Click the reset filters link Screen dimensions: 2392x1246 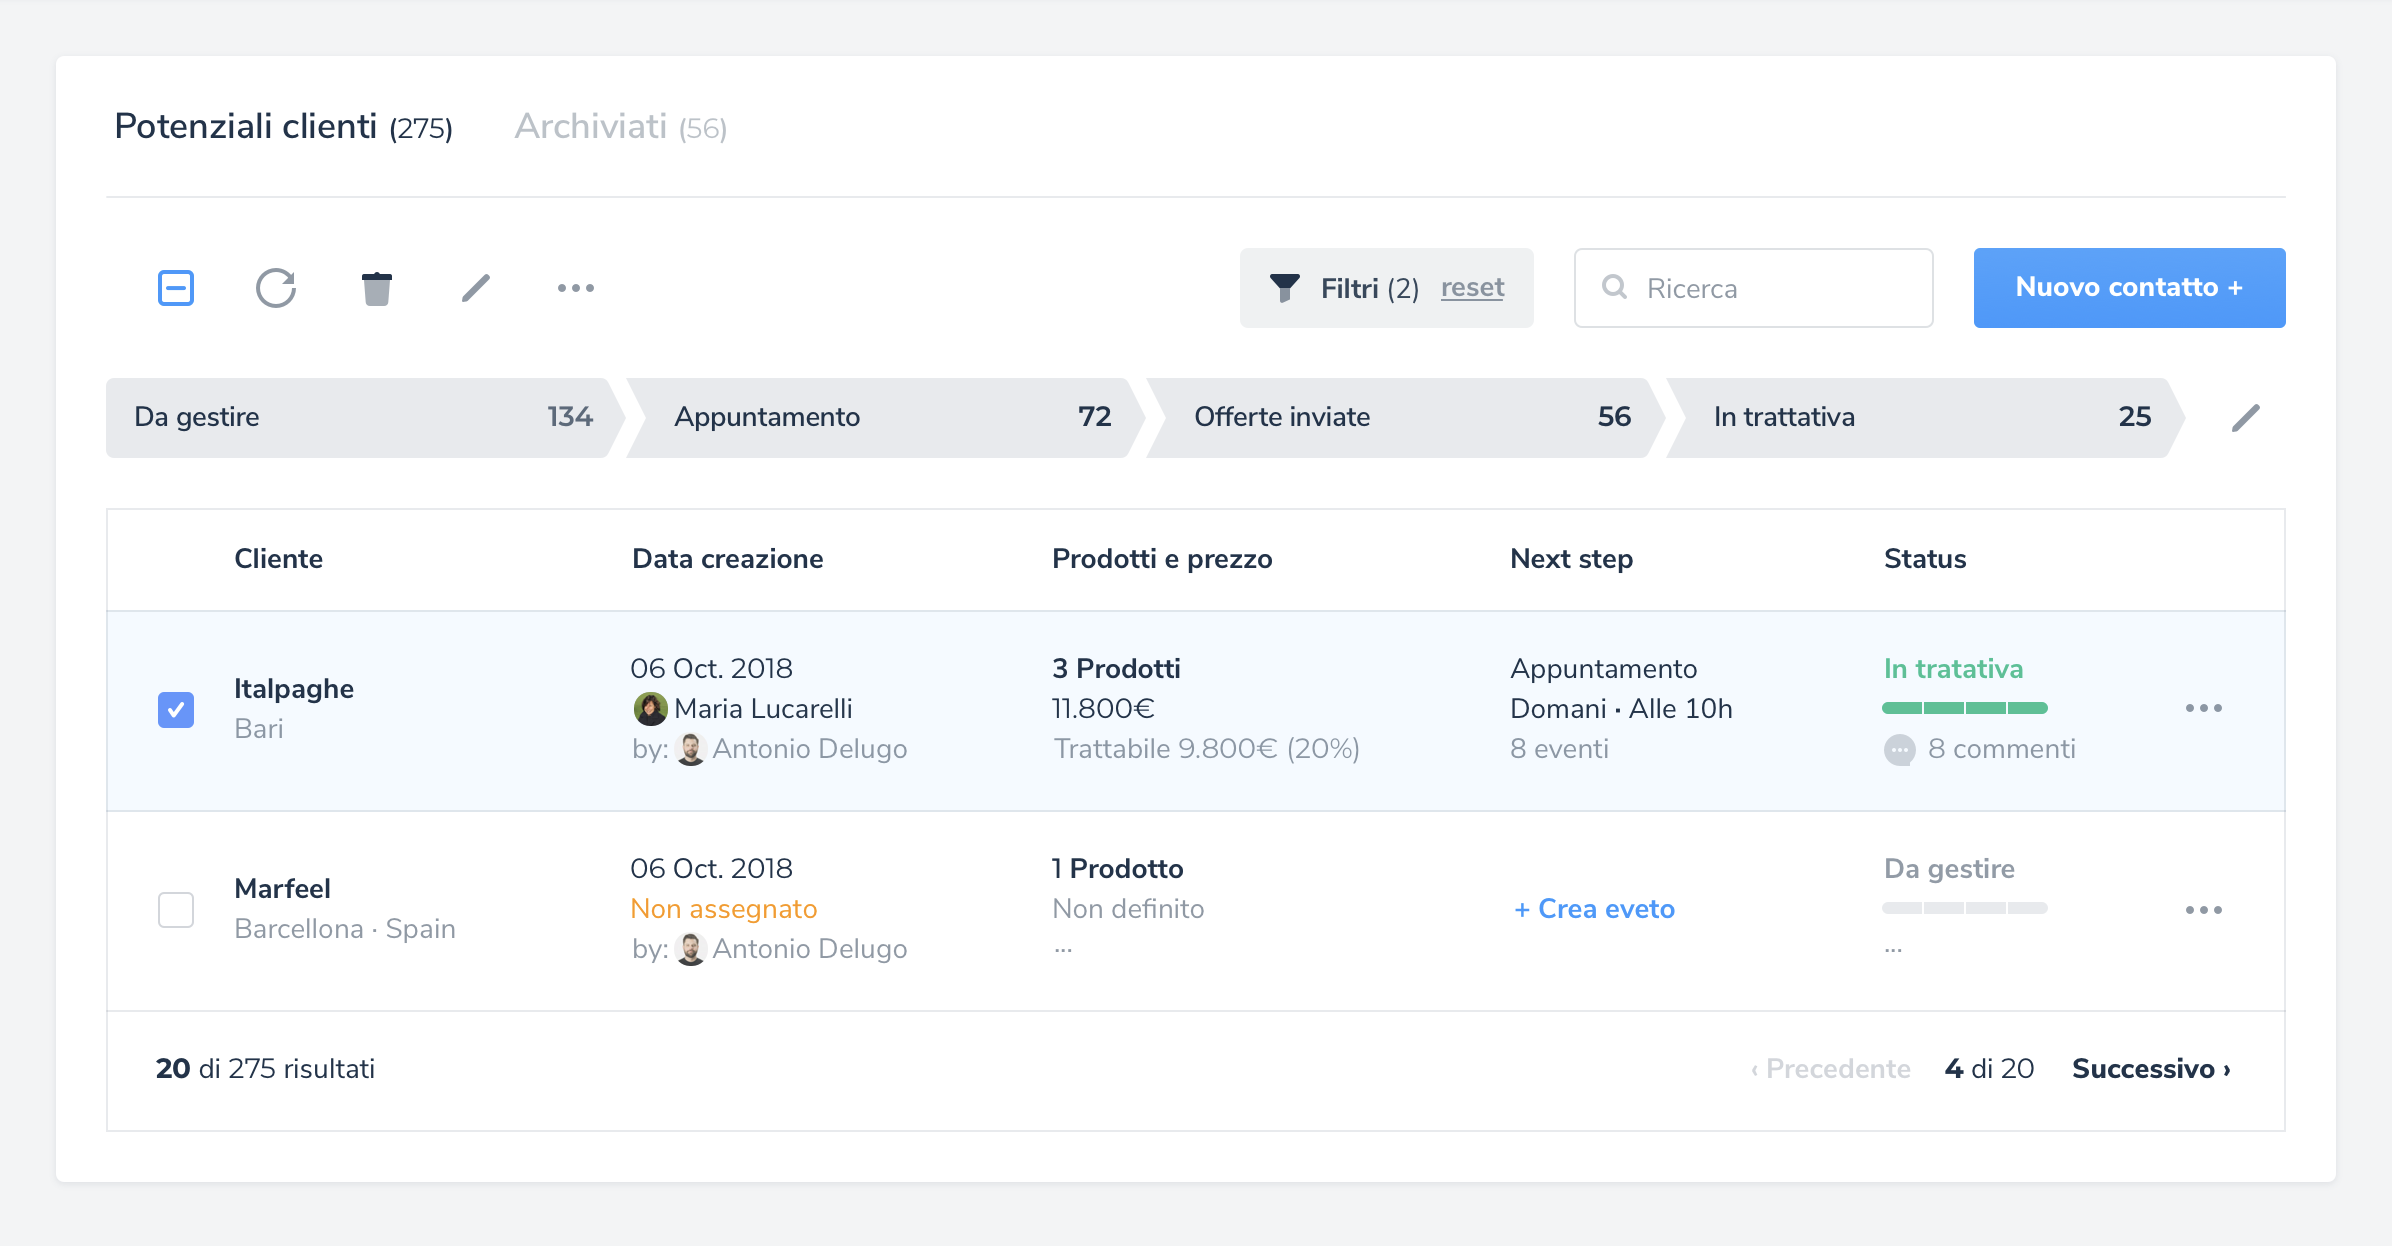coord(1472,288)
